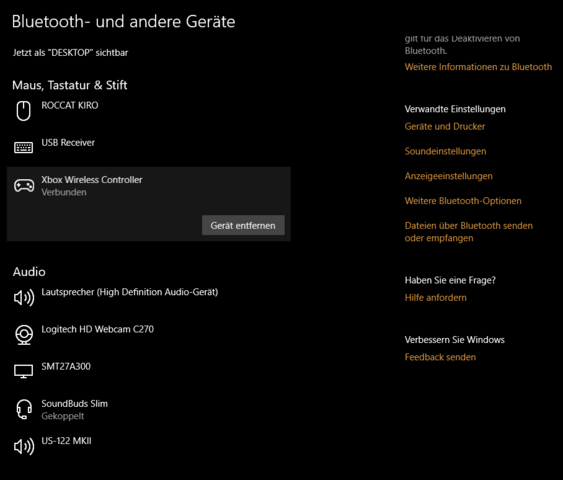The height and width of the screenshot is (480, 563).
Task: Remove device with Gerät entfernen button
Action: click(x=243, y=225)
